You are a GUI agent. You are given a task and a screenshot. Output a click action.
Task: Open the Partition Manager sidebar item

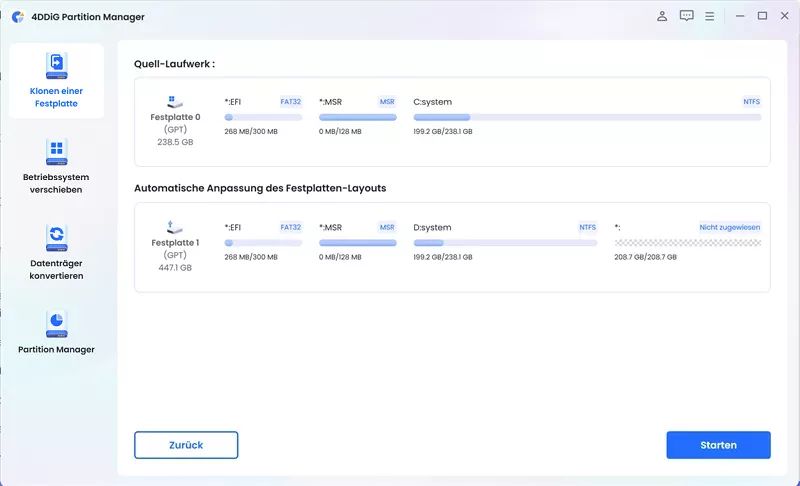coord(56,332)
